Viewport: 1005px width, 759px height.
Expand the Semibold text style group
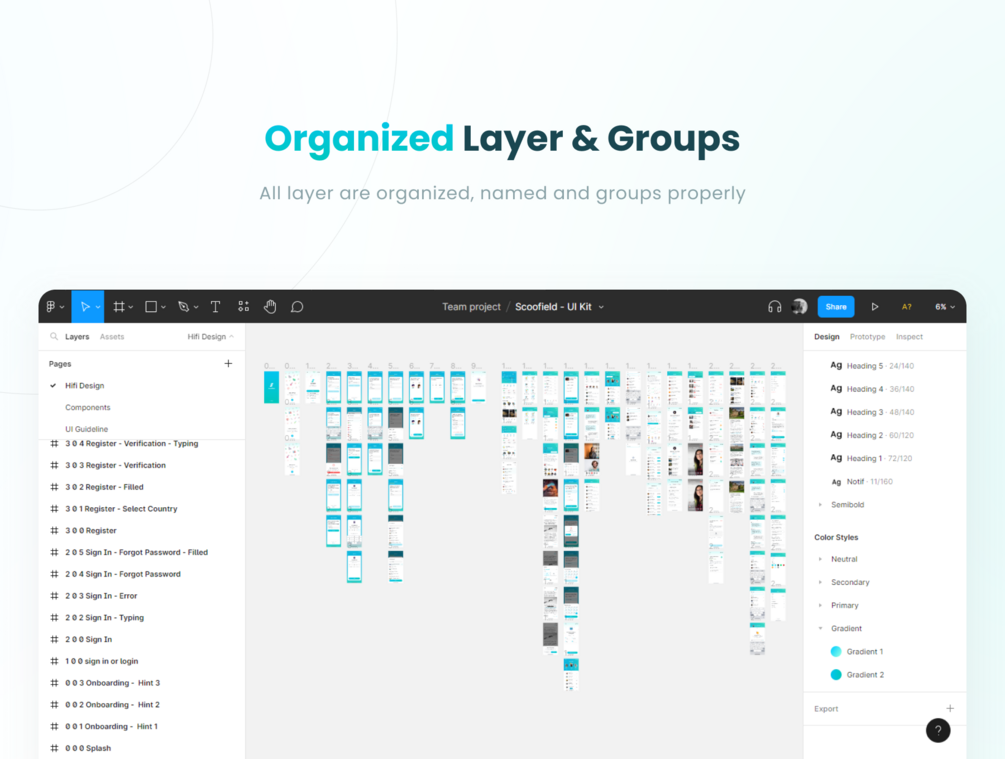click(x=820, y=505)
